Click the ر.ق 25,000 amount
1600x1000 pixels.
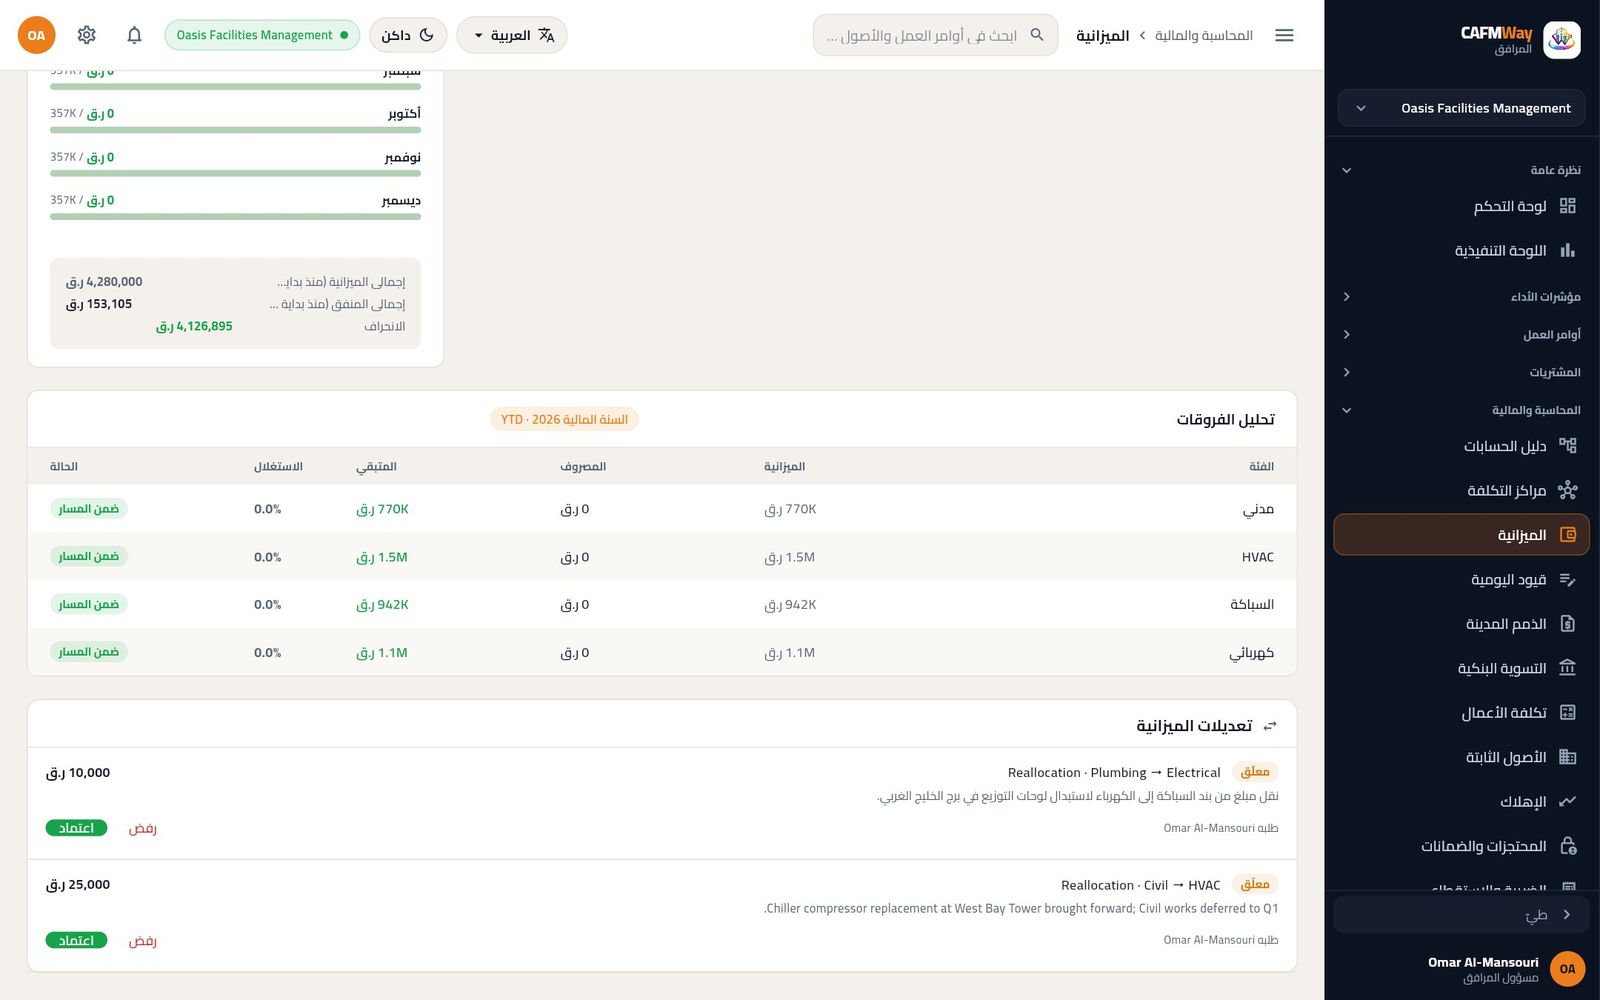coord(78,885)
